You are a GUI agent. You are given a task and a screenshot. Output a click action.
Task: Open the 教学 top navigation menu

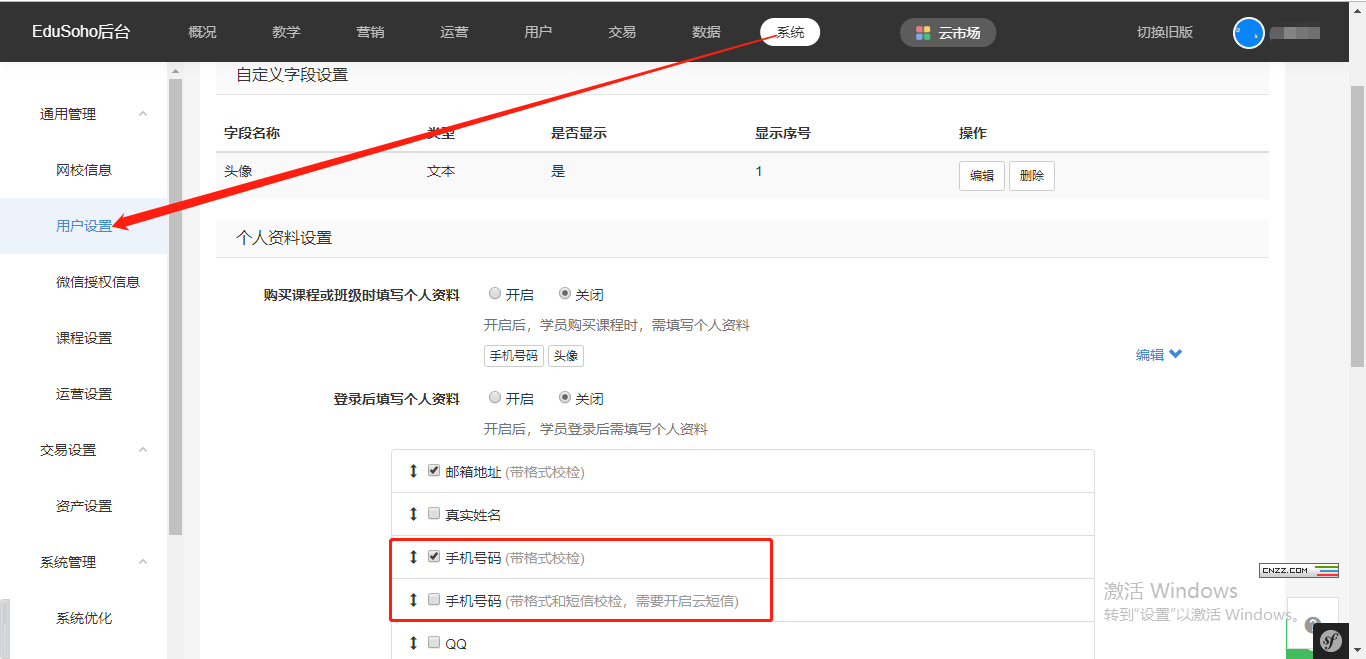286,32
